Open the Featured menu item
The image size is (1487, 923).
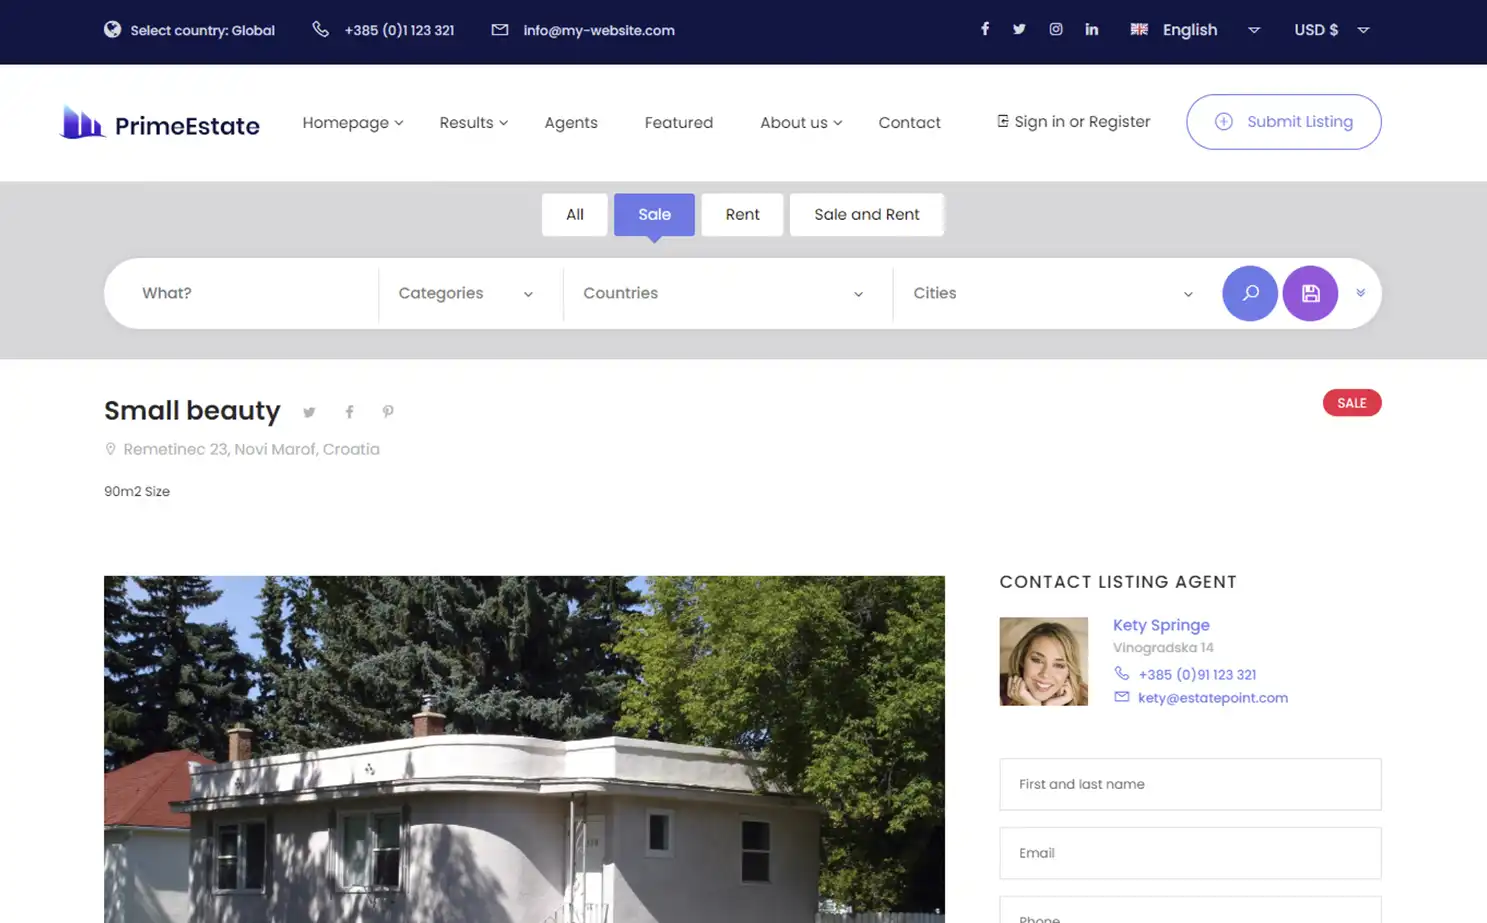(678, 122)
